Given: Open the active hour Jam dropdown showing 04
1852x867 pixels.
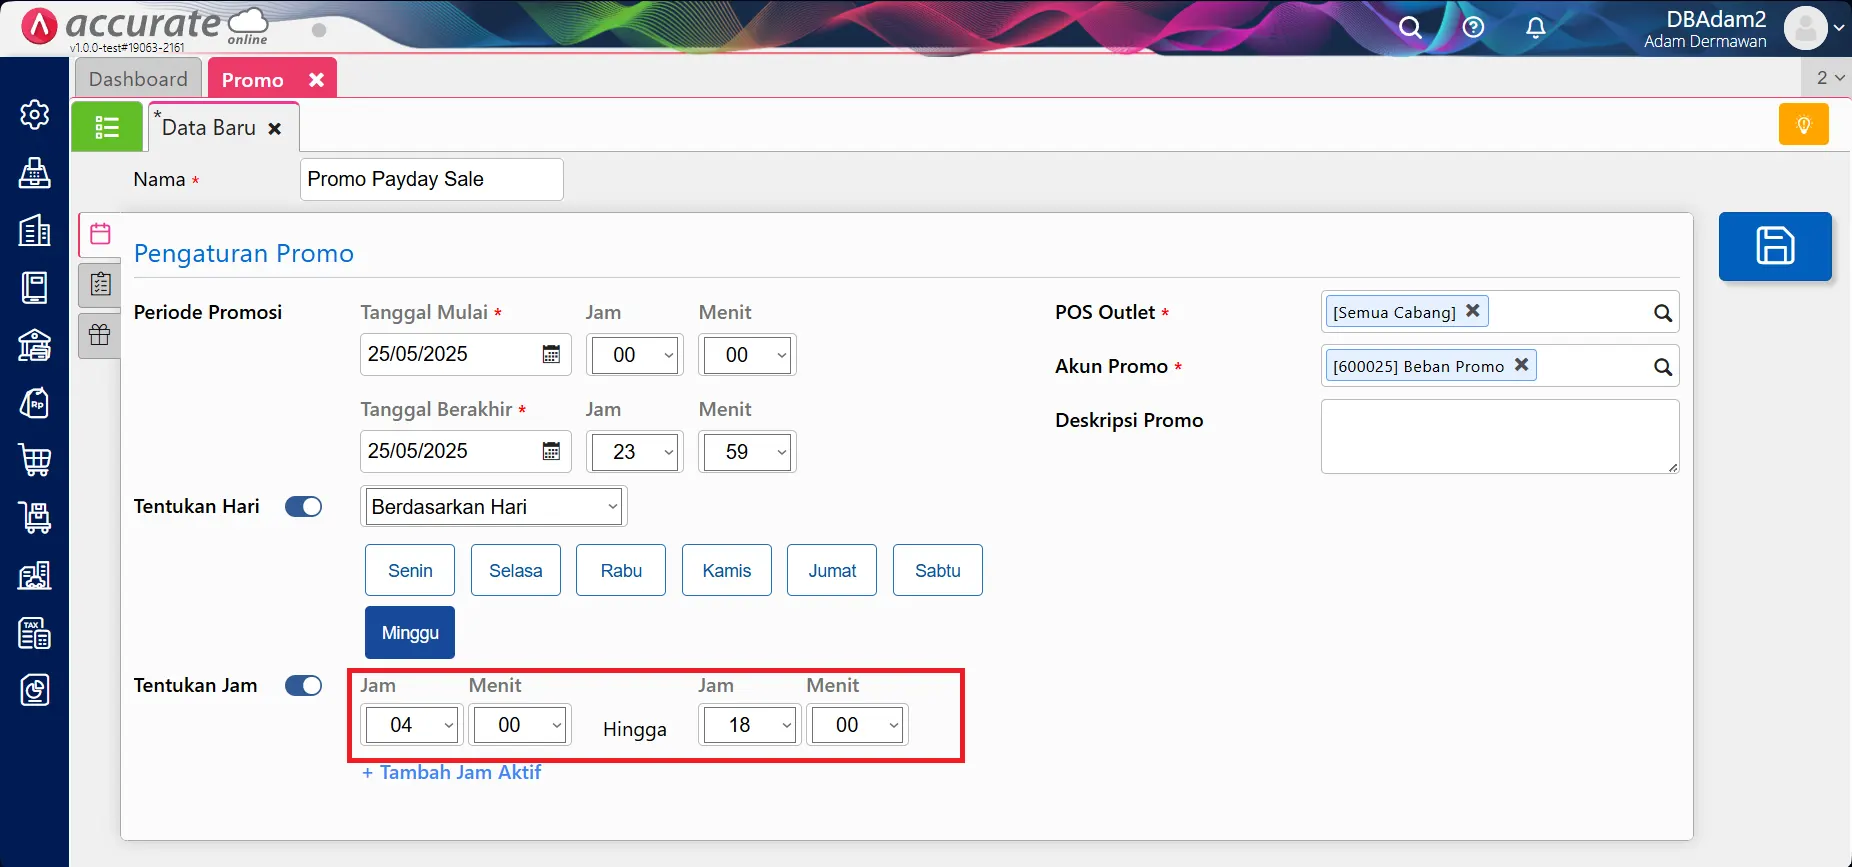Looking at the screenshot, I should click(x=412, y=725).
